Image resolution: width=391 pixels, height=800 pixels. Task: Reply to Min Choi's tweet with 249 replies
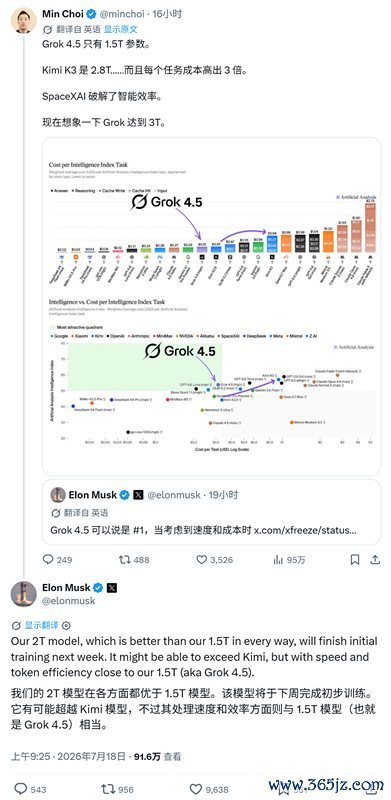coord(48,560)
